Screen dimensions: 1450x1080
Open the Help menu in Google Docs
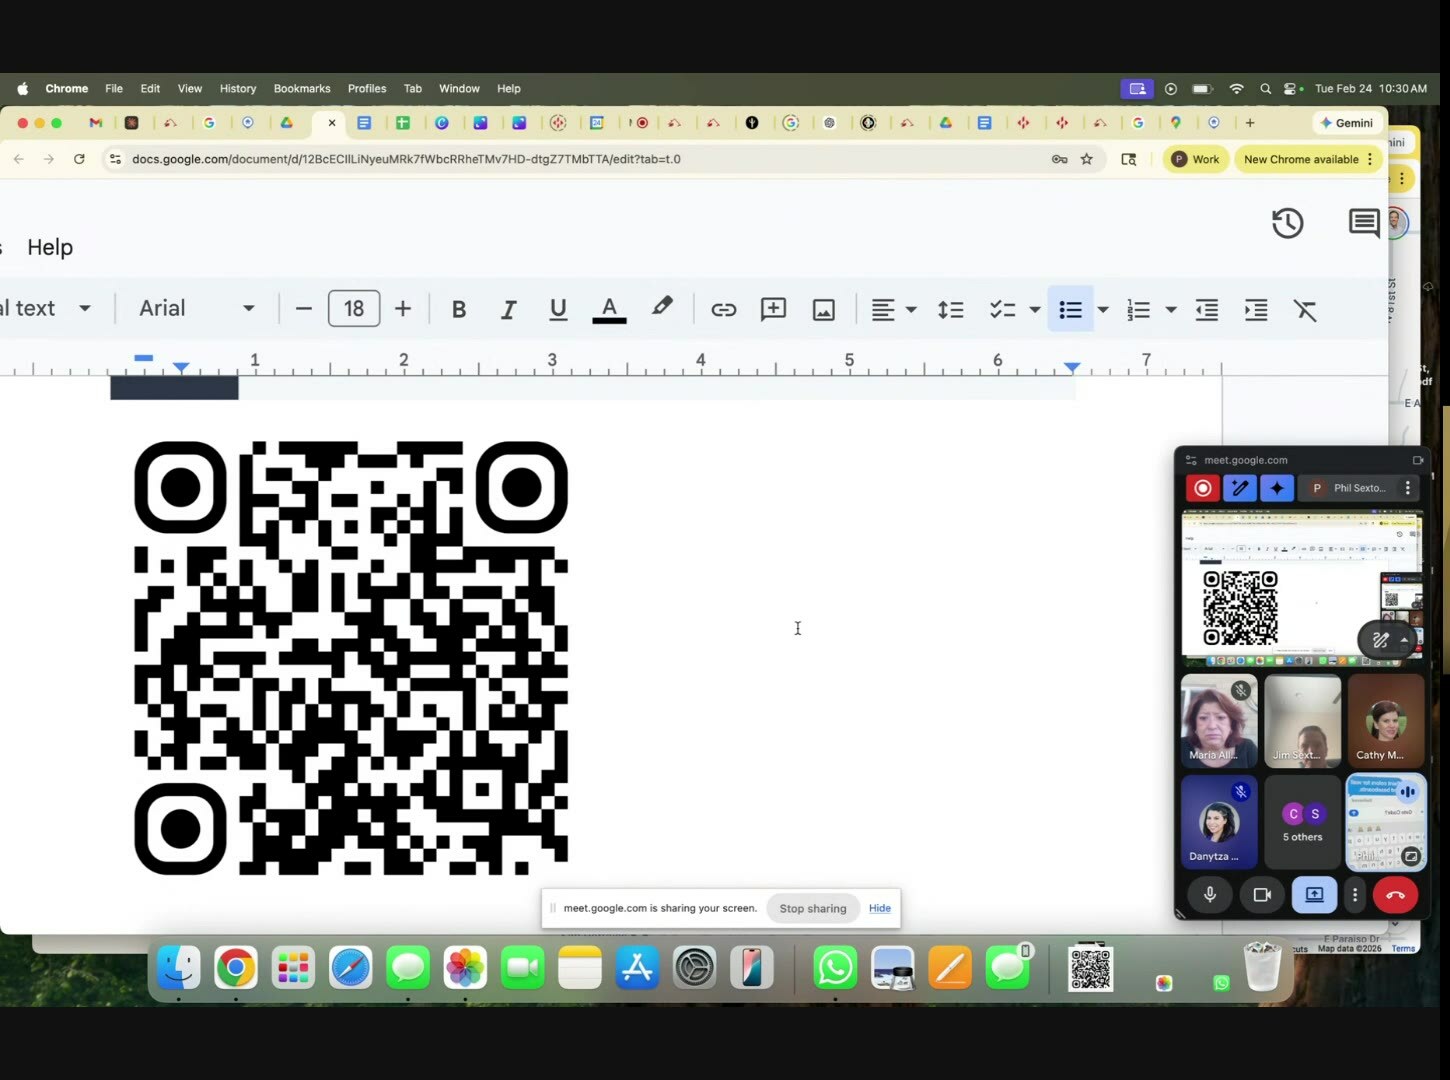click(50, 247)
